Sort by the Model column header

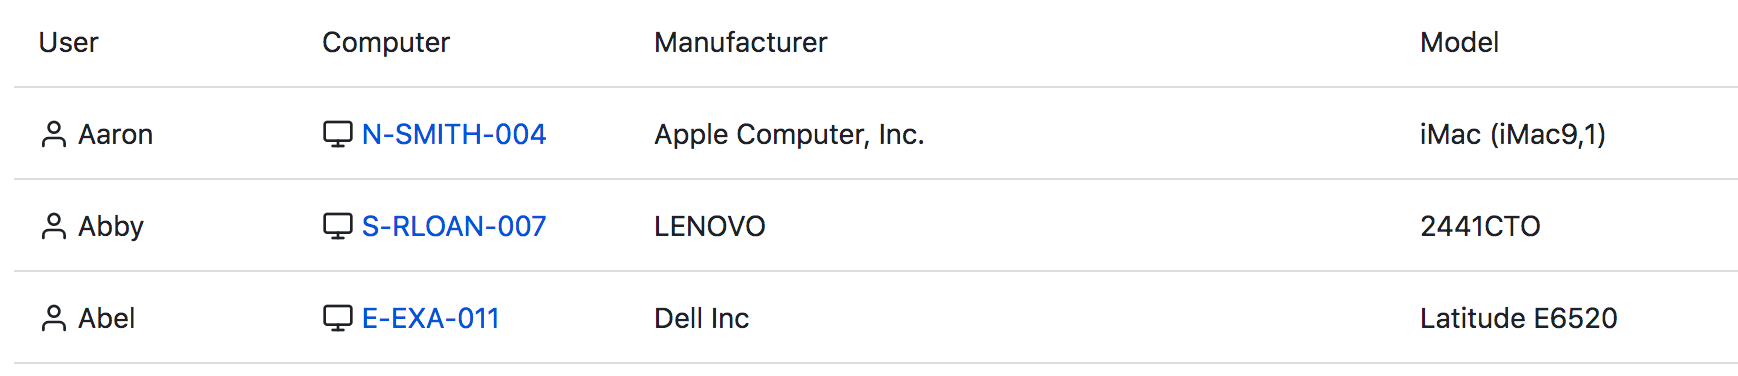pyautogui.click(x=1459, y=42)
